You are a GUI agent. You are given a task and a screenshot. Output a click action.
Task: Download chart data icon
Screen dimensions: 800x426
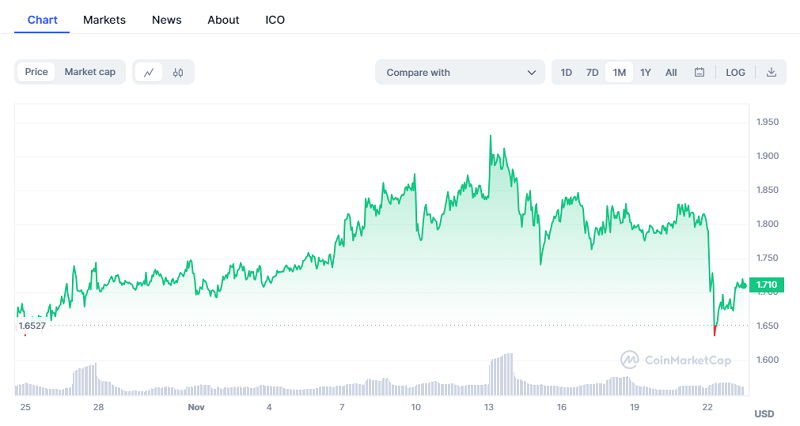point(771,72)
